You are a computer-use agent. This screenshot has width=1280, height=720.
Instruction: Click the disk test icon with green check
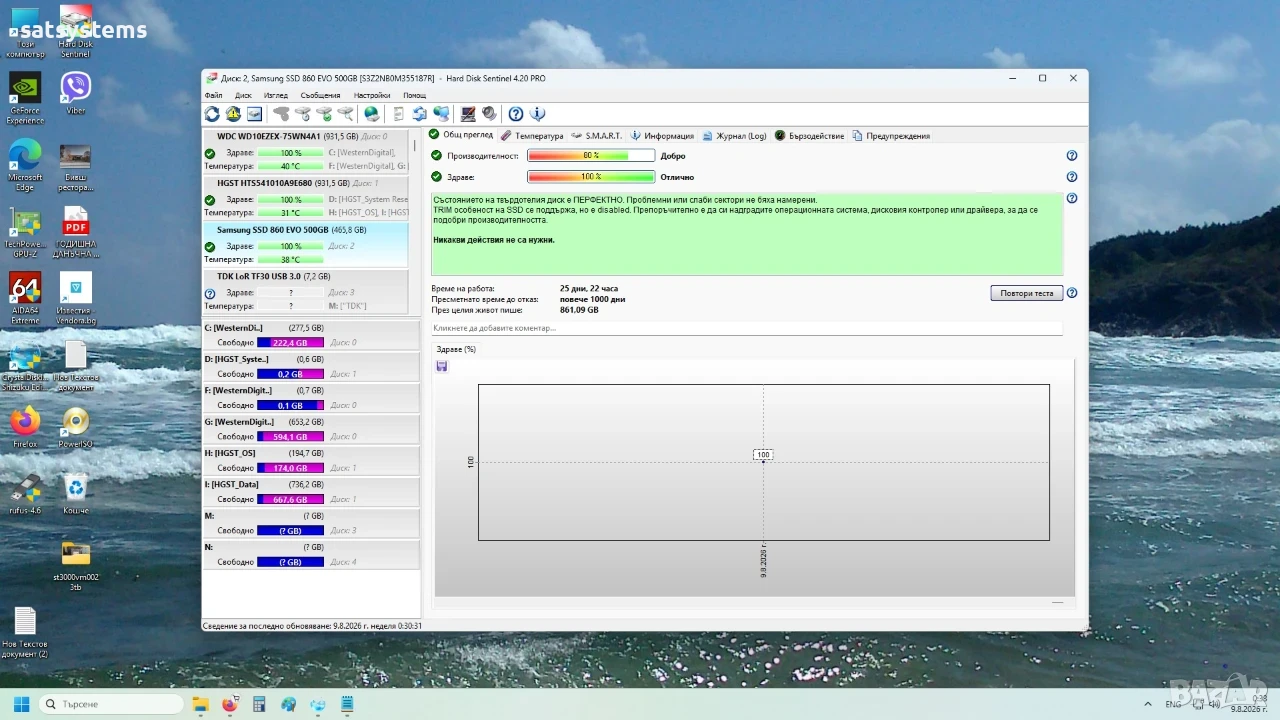pos(324,114)
